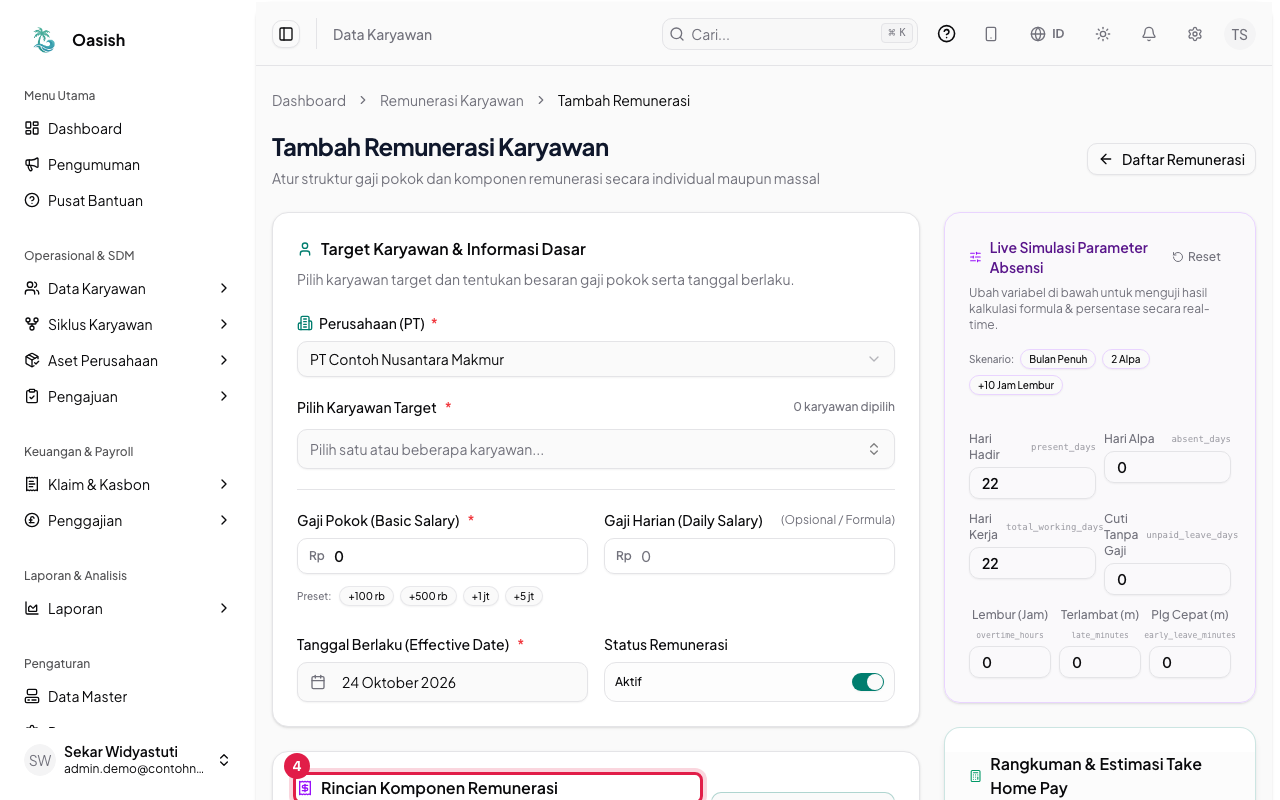Toggle the sidebar panel icon

click(x=286, y=34)
